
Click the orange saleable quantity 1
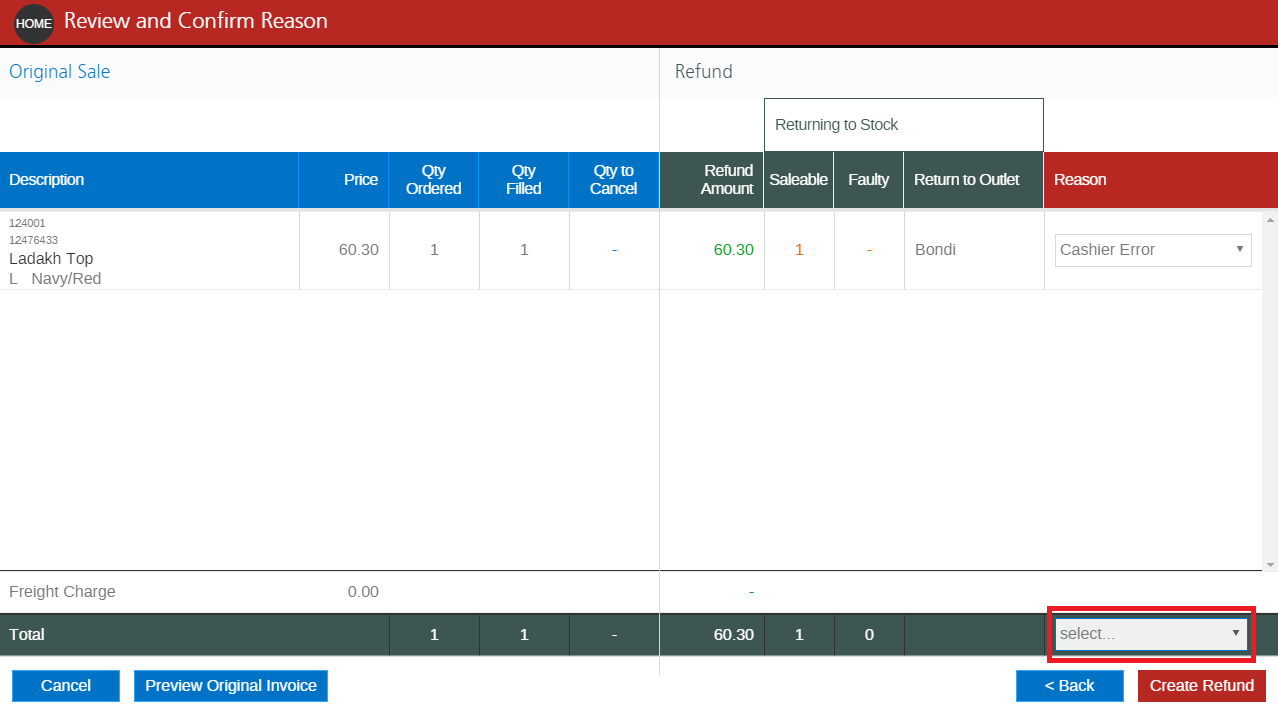799,250
